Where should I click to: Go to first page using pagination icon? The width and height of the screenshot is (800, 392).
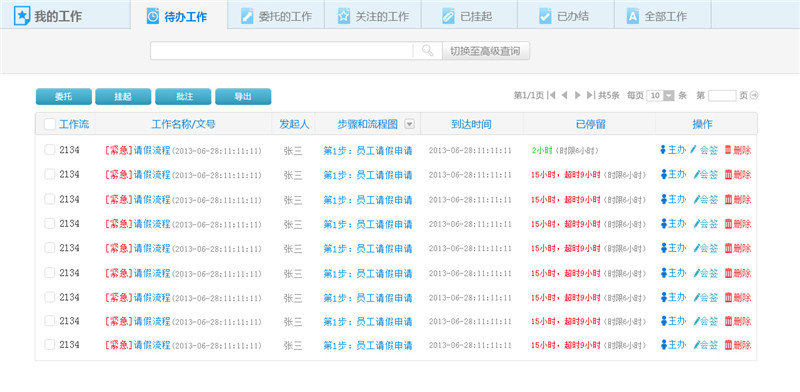[552, 95]
